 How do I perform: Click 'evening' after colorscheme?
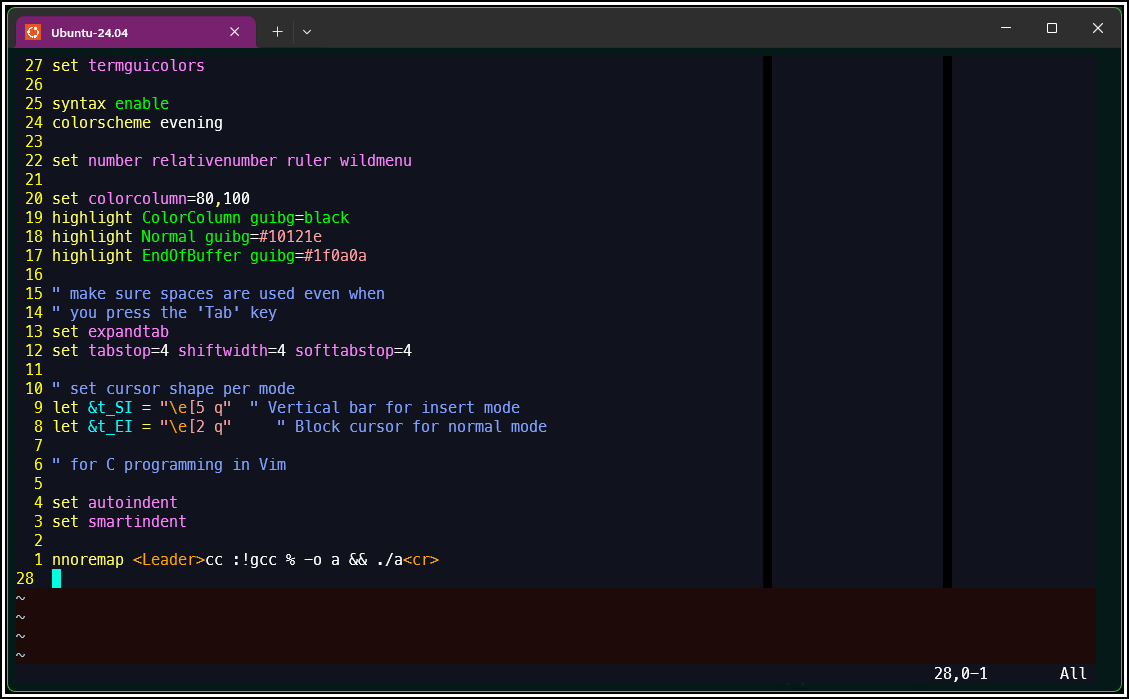[192, 122]
